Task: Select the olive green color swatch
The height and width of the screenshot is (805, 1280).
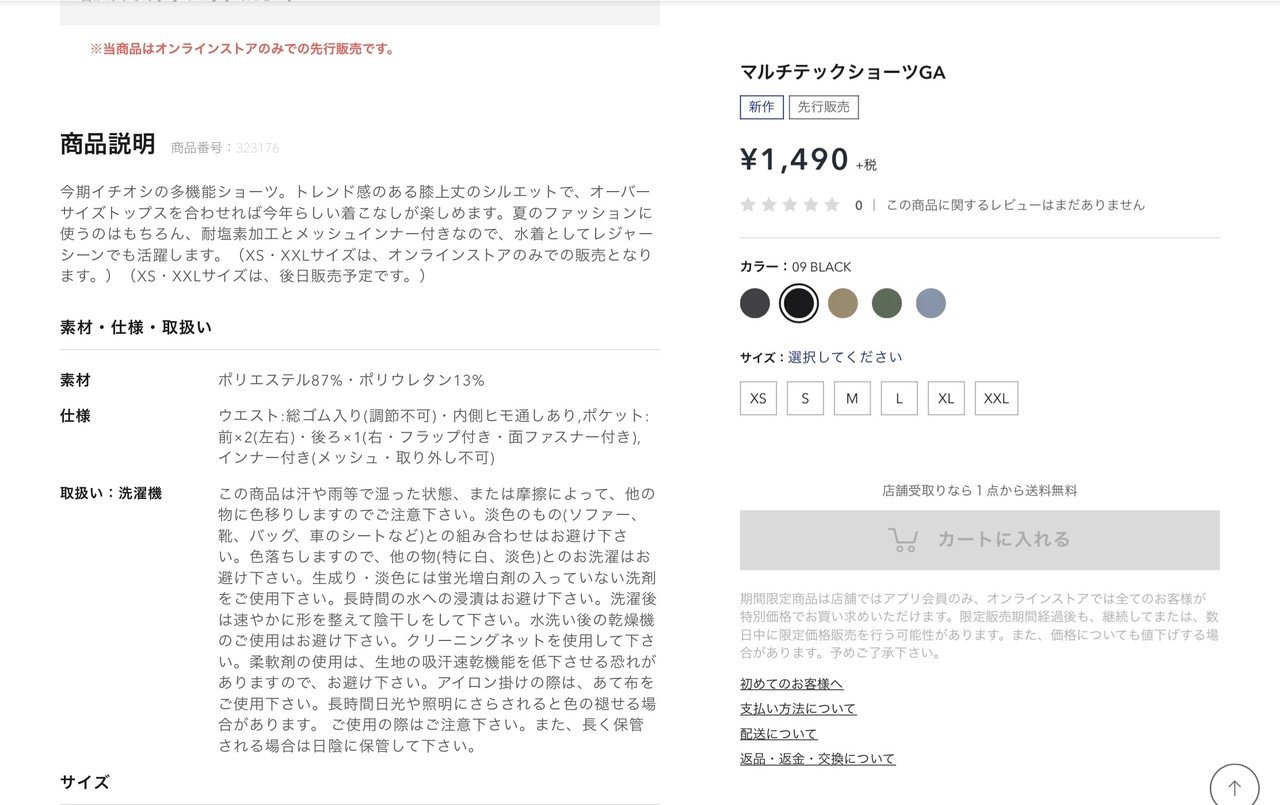Action: (x=886, y=302)
